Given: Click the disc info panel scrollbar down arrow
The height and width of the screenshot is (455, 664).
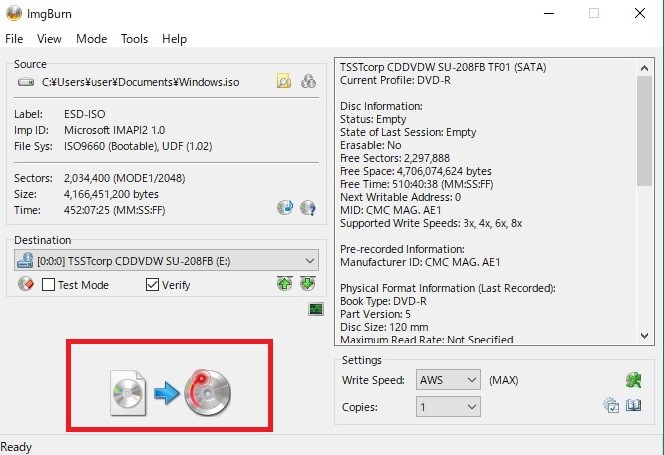Looking at the screenshot, I should 647,337.
